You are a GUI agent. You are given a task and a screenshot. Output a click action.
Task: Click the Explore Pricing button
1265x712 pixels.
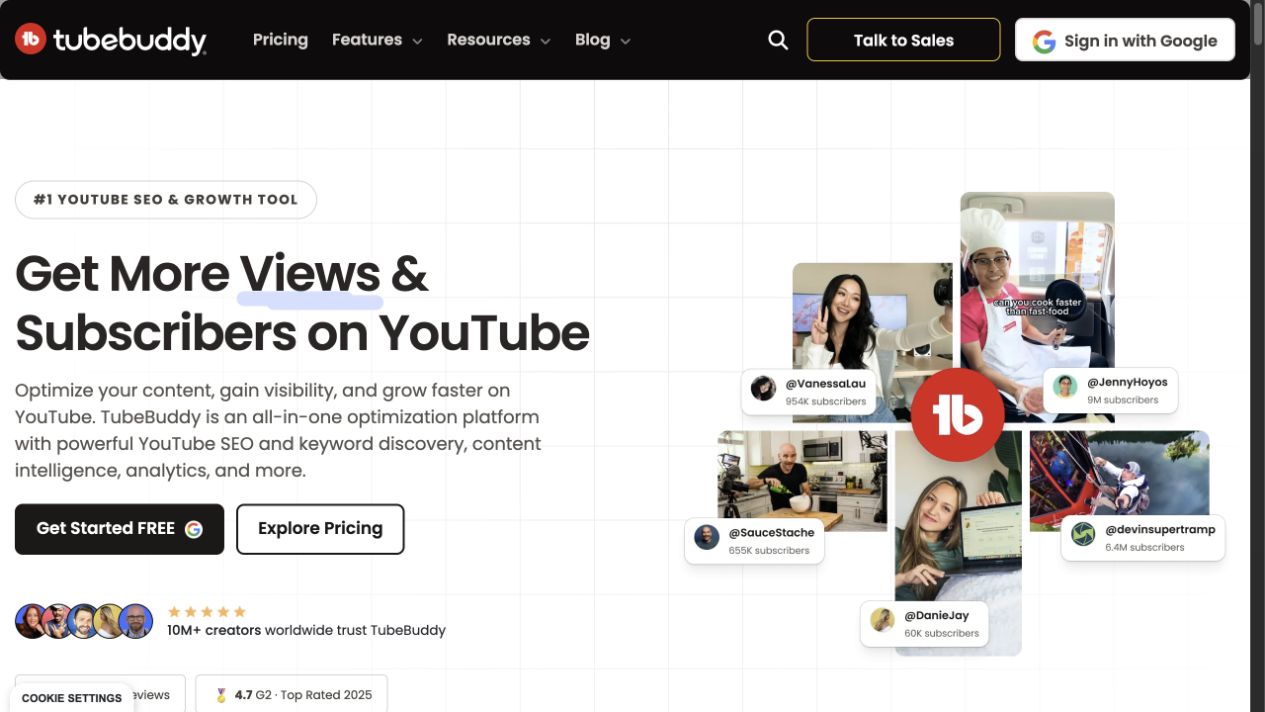coord(320,529)
